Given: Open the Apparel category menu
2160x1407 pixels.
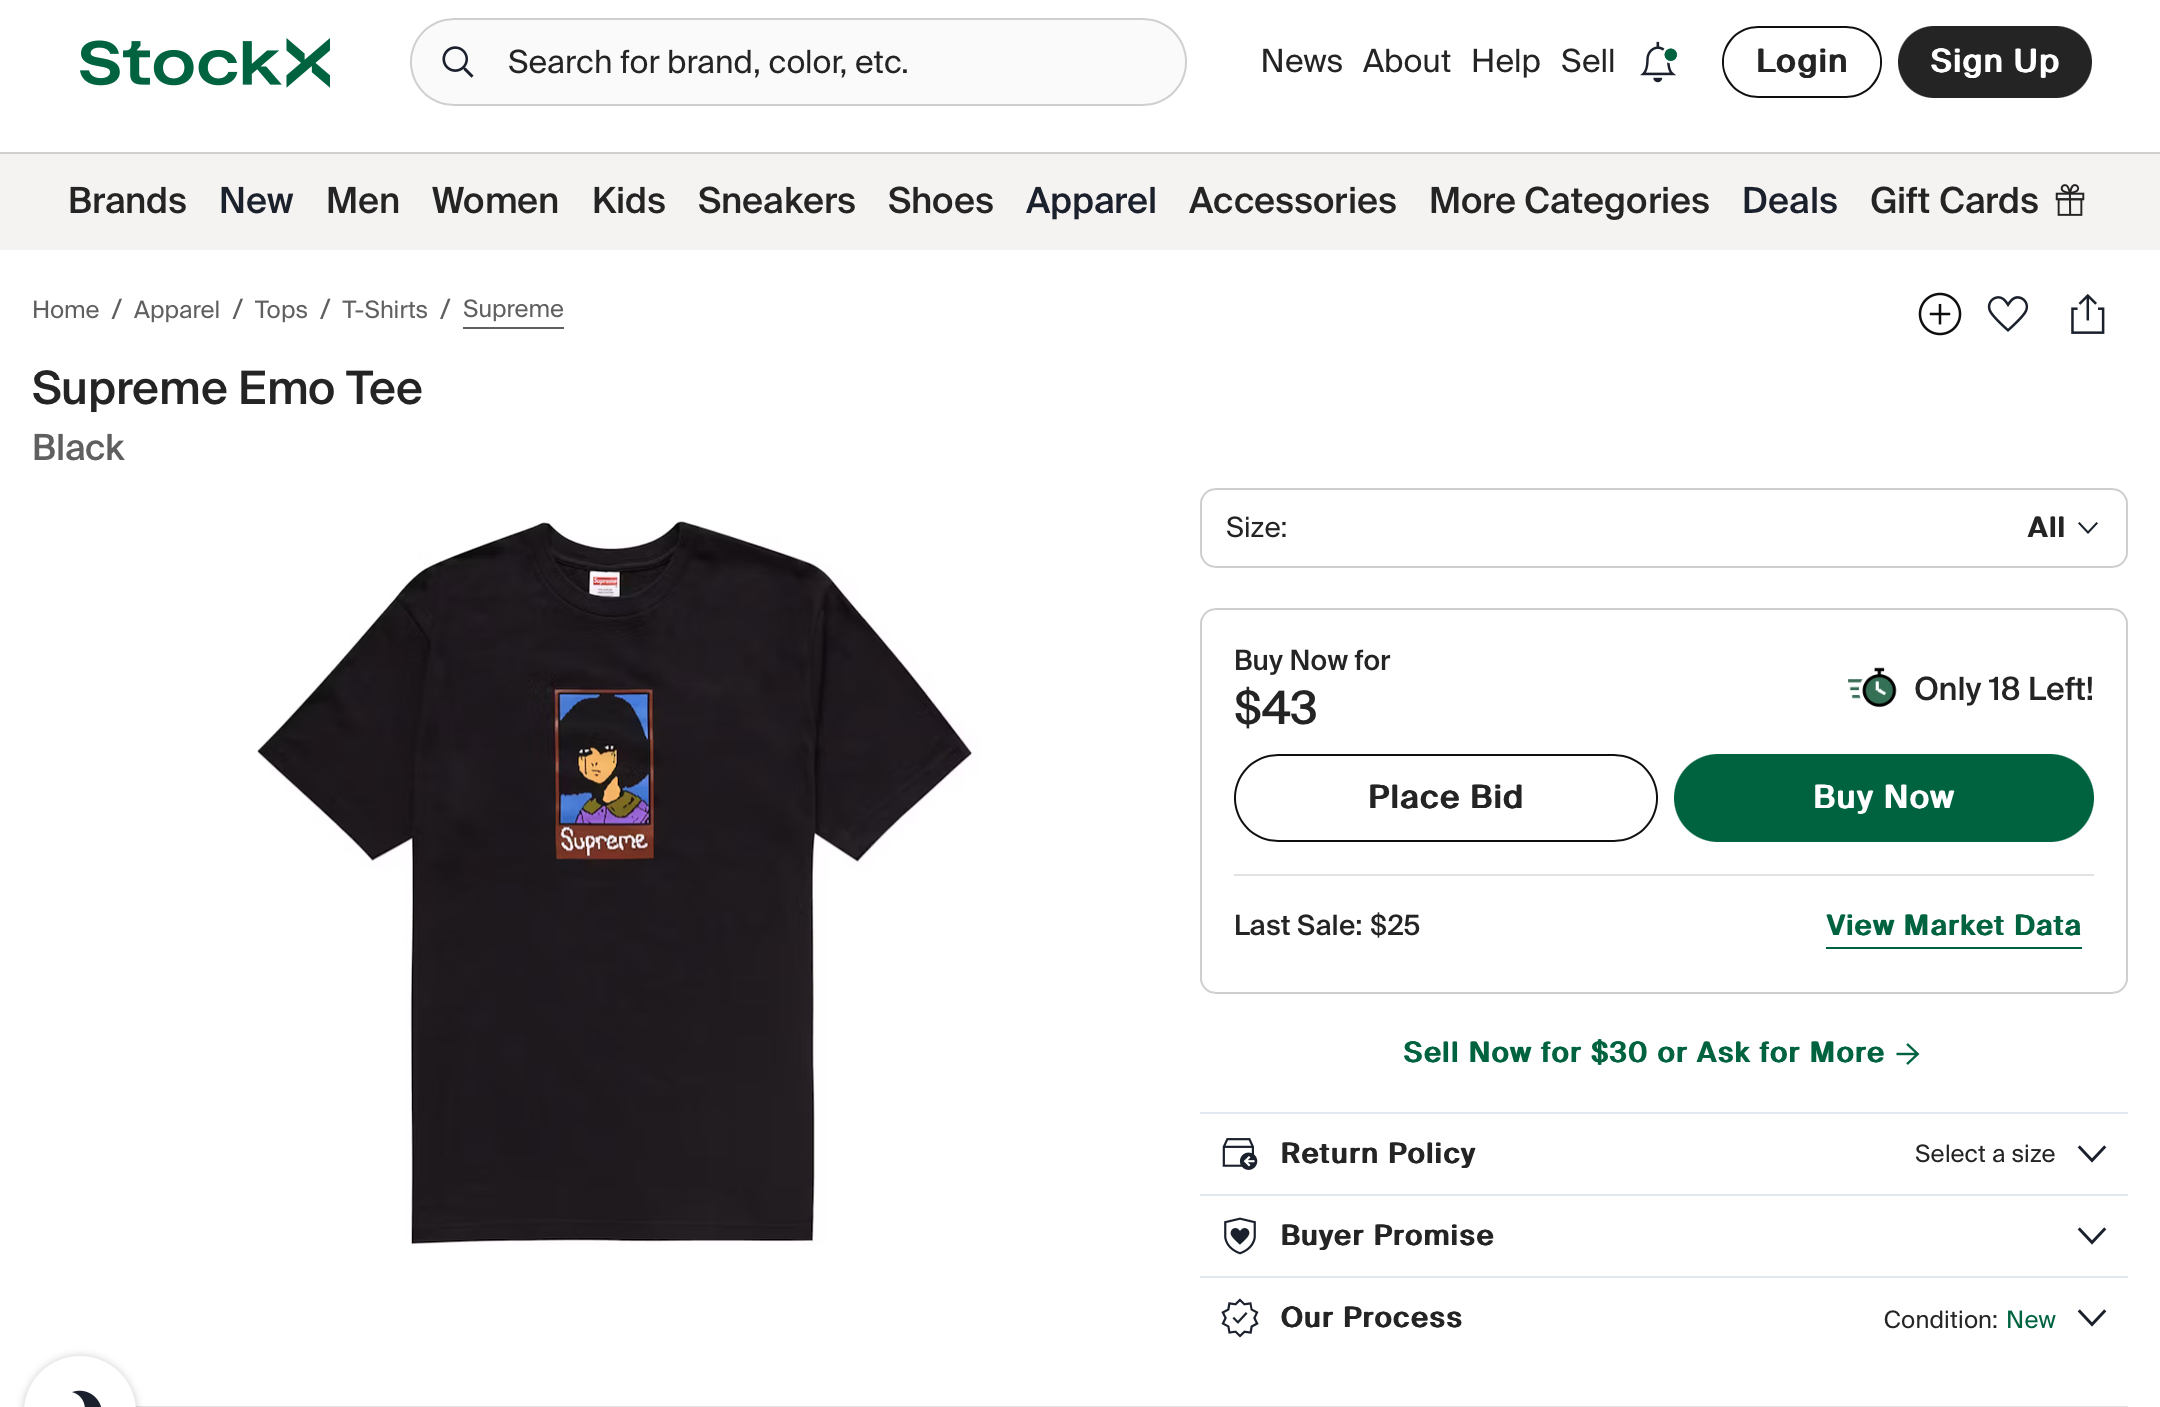Looking at the screenshot, I should pos(1091,201).
